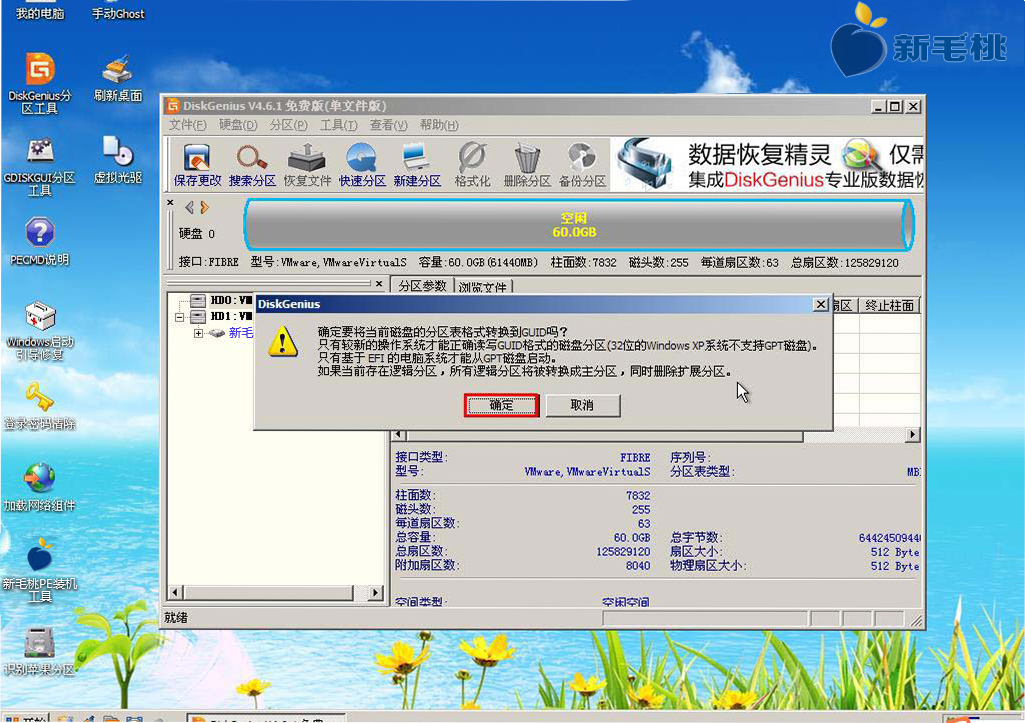
Task: Select the 空闲 60.0GB disk bar
Action: 578,225
